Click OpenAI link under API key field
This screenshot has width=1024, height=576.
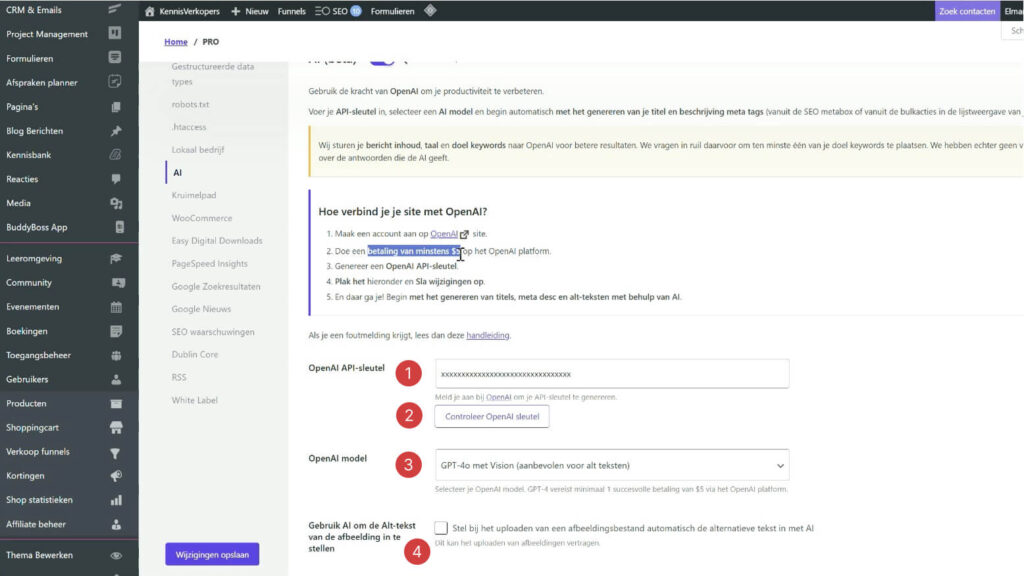[x=498, y=397]
